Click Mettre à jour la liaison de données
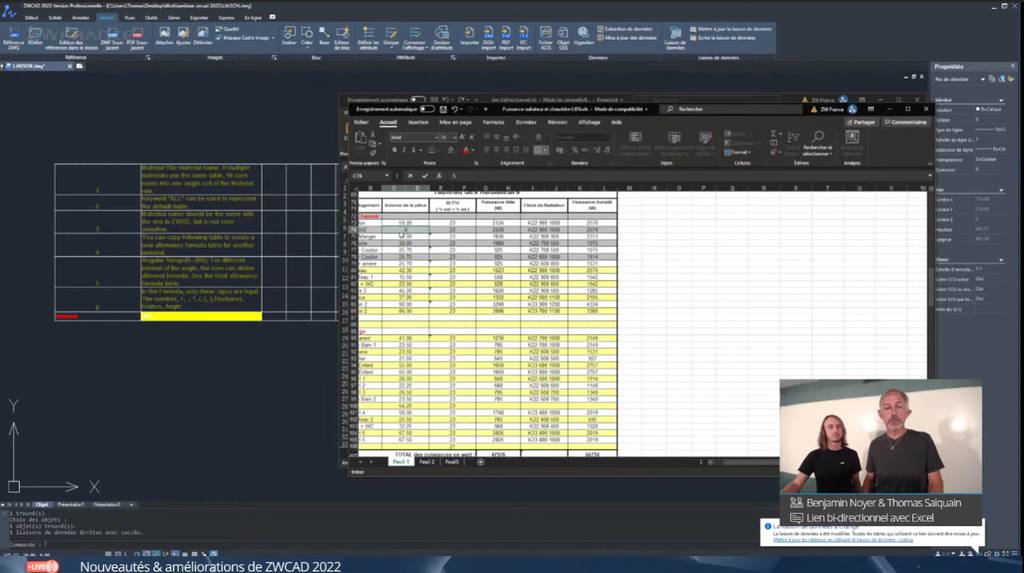This screenshot has height=573, width=1024. (731, 29)
